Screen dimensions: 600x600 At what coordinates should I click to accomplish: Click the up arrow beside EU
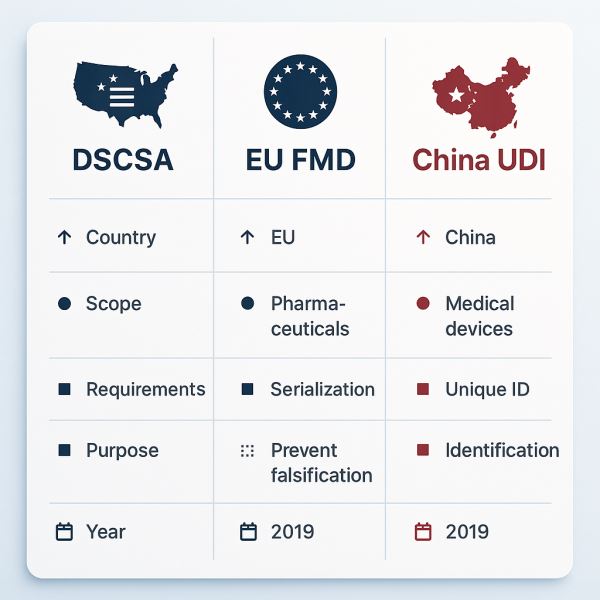pyautogui.click(x=249, y=238)
